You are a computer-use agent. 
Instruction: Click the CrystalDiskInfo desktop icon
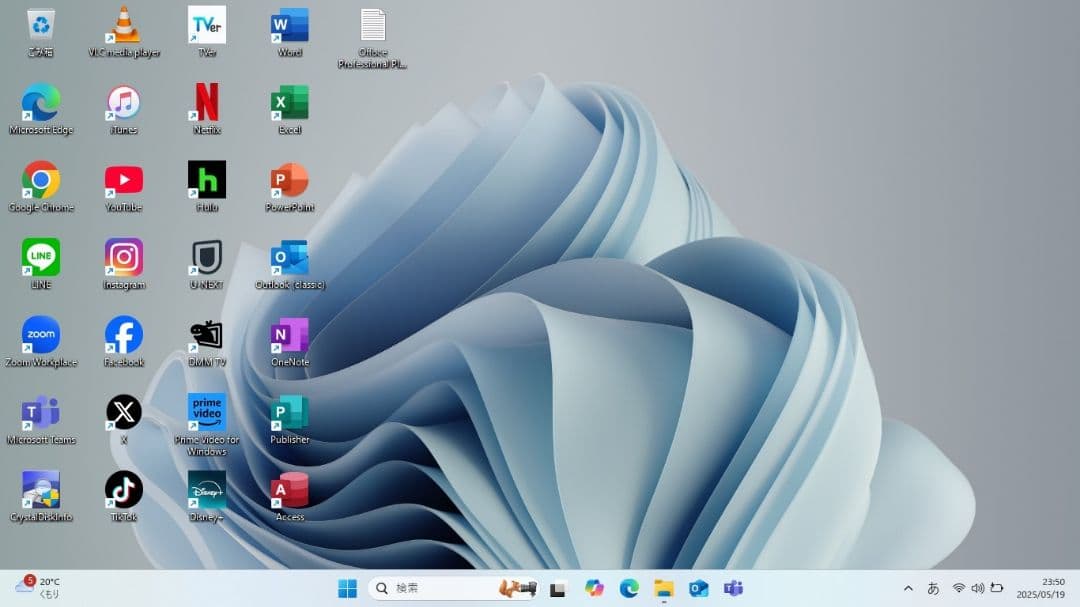tap(41, 490)
